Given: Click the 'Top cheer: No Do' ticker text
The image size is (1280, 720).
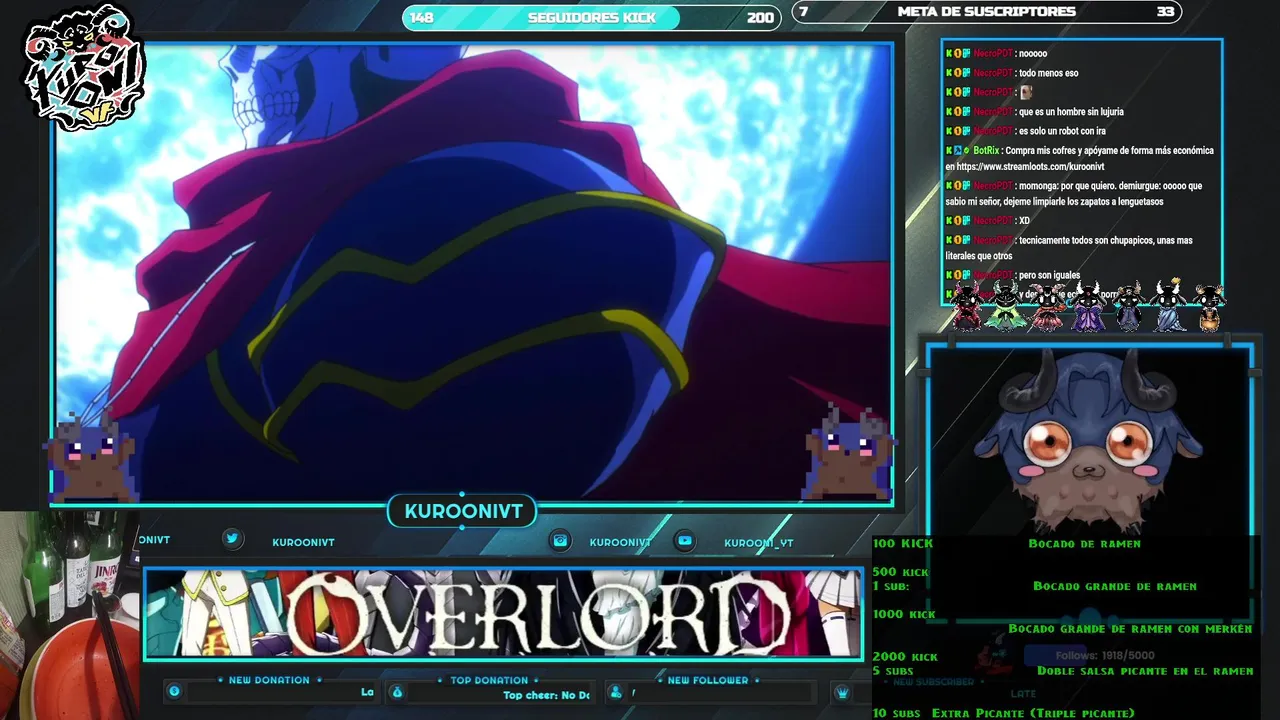Looking at the screenshot, I should [x=546, y=695].
